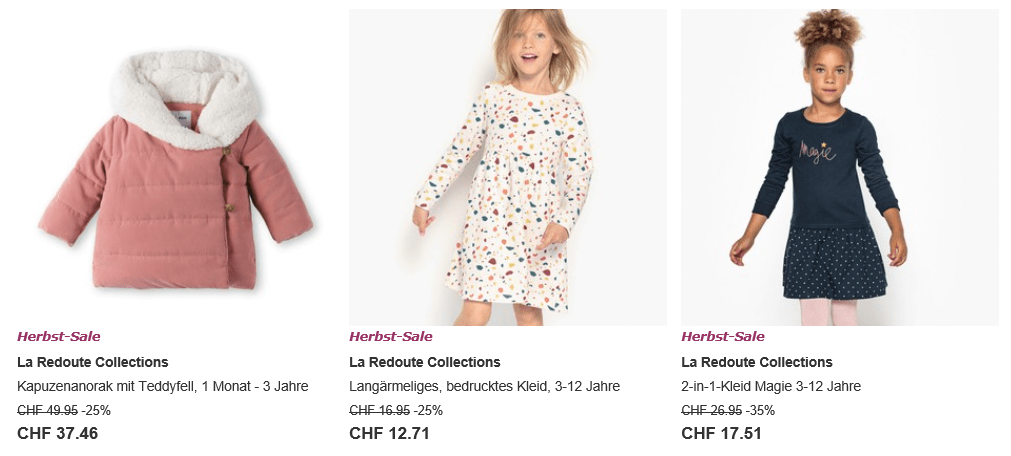Select the CHF 12.71 sale price
This screenshot has height=456, width=1011.
pos(390,433)
